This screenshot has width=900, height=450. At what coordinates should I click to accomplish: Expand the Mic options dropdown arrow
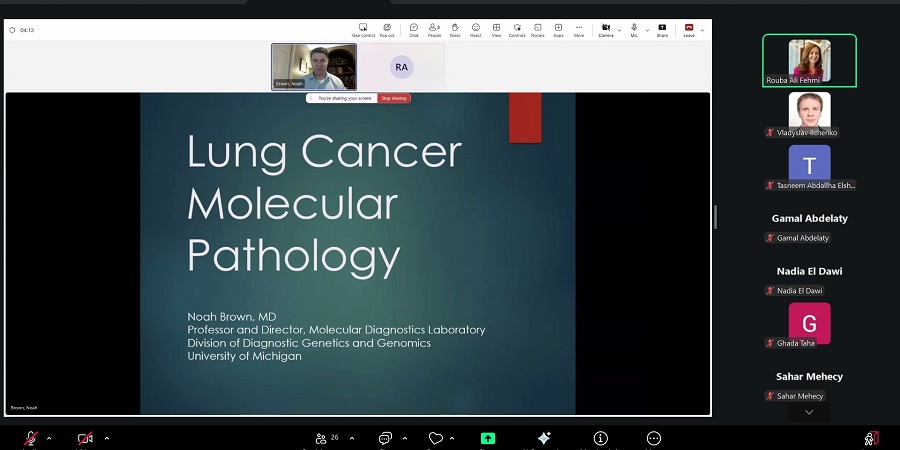click(x=647, y=30)
